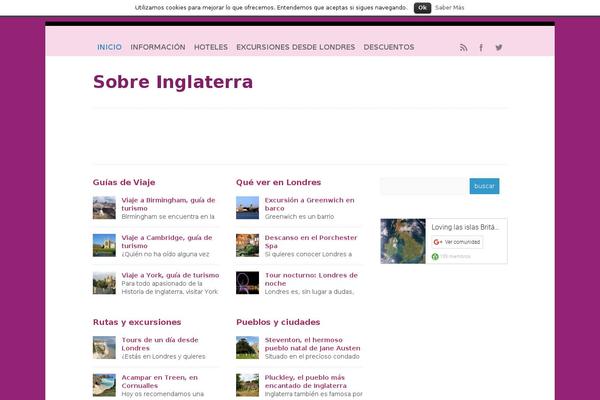Click the York article thumbnail
The height and width of the screenshot is (400, 600).
click(104, 283)
